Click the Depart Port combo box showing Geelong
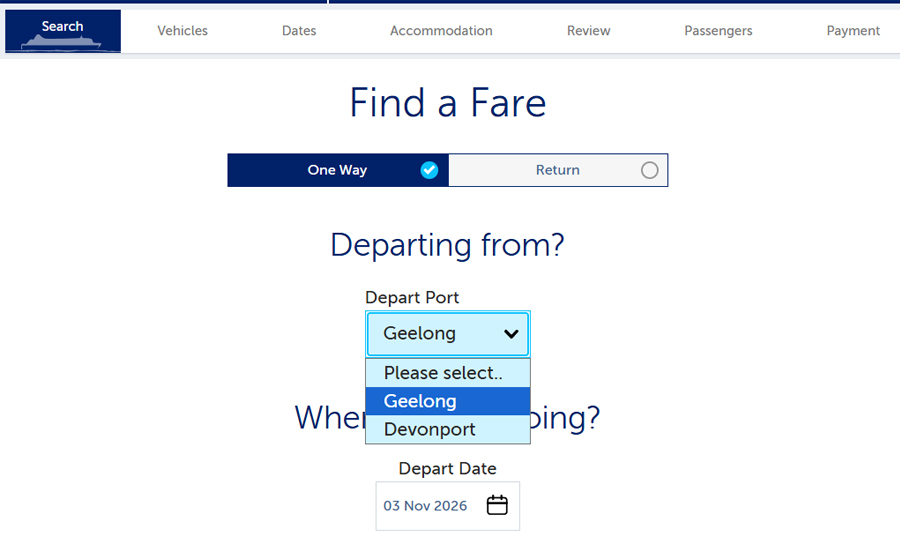The height and width of the screenshot is (539, 900). point(448,334)
